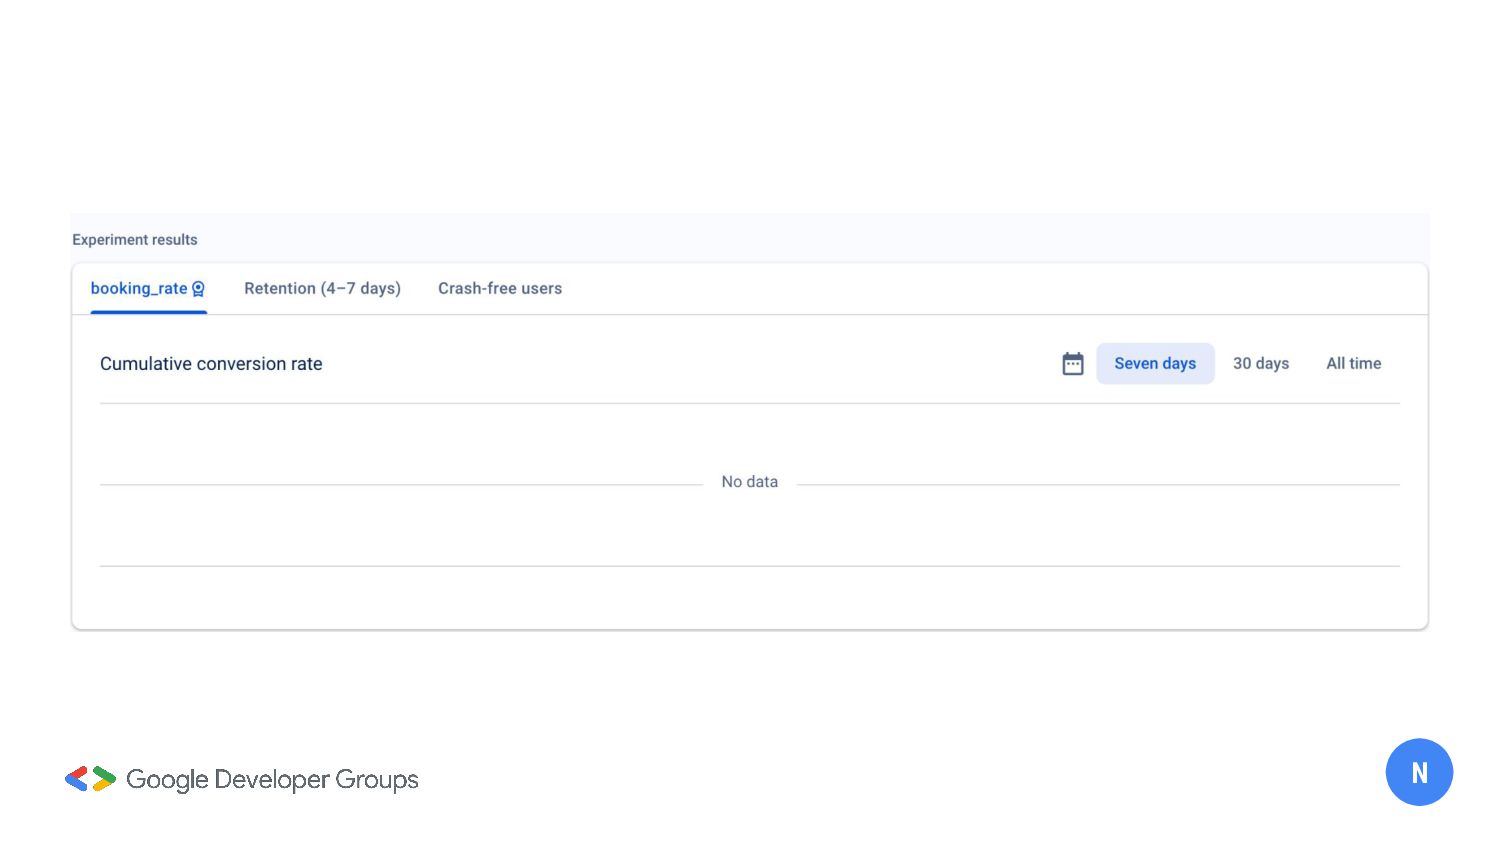
Task: Click the bottom gridline of the empty chart
Action: [750, 566]
